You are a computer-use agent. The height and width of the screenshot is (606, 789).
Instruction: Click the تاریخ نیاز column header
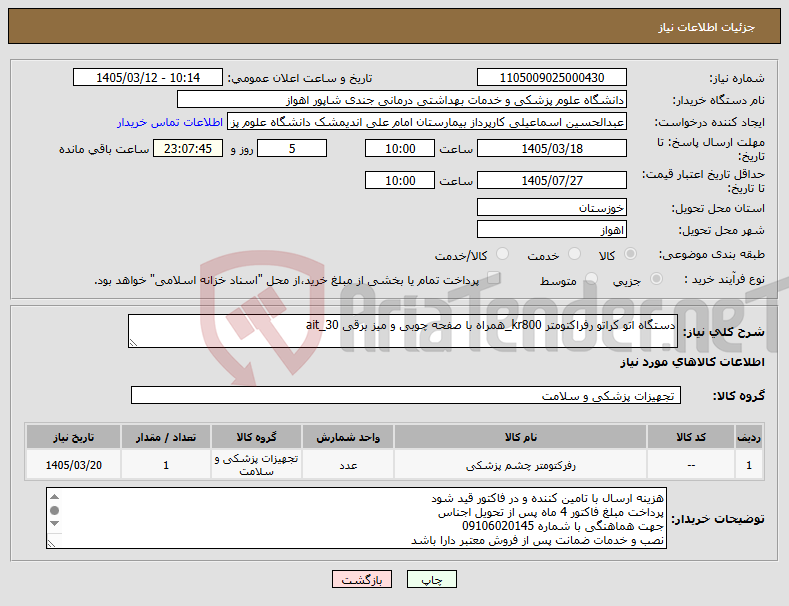click(73, 437)
